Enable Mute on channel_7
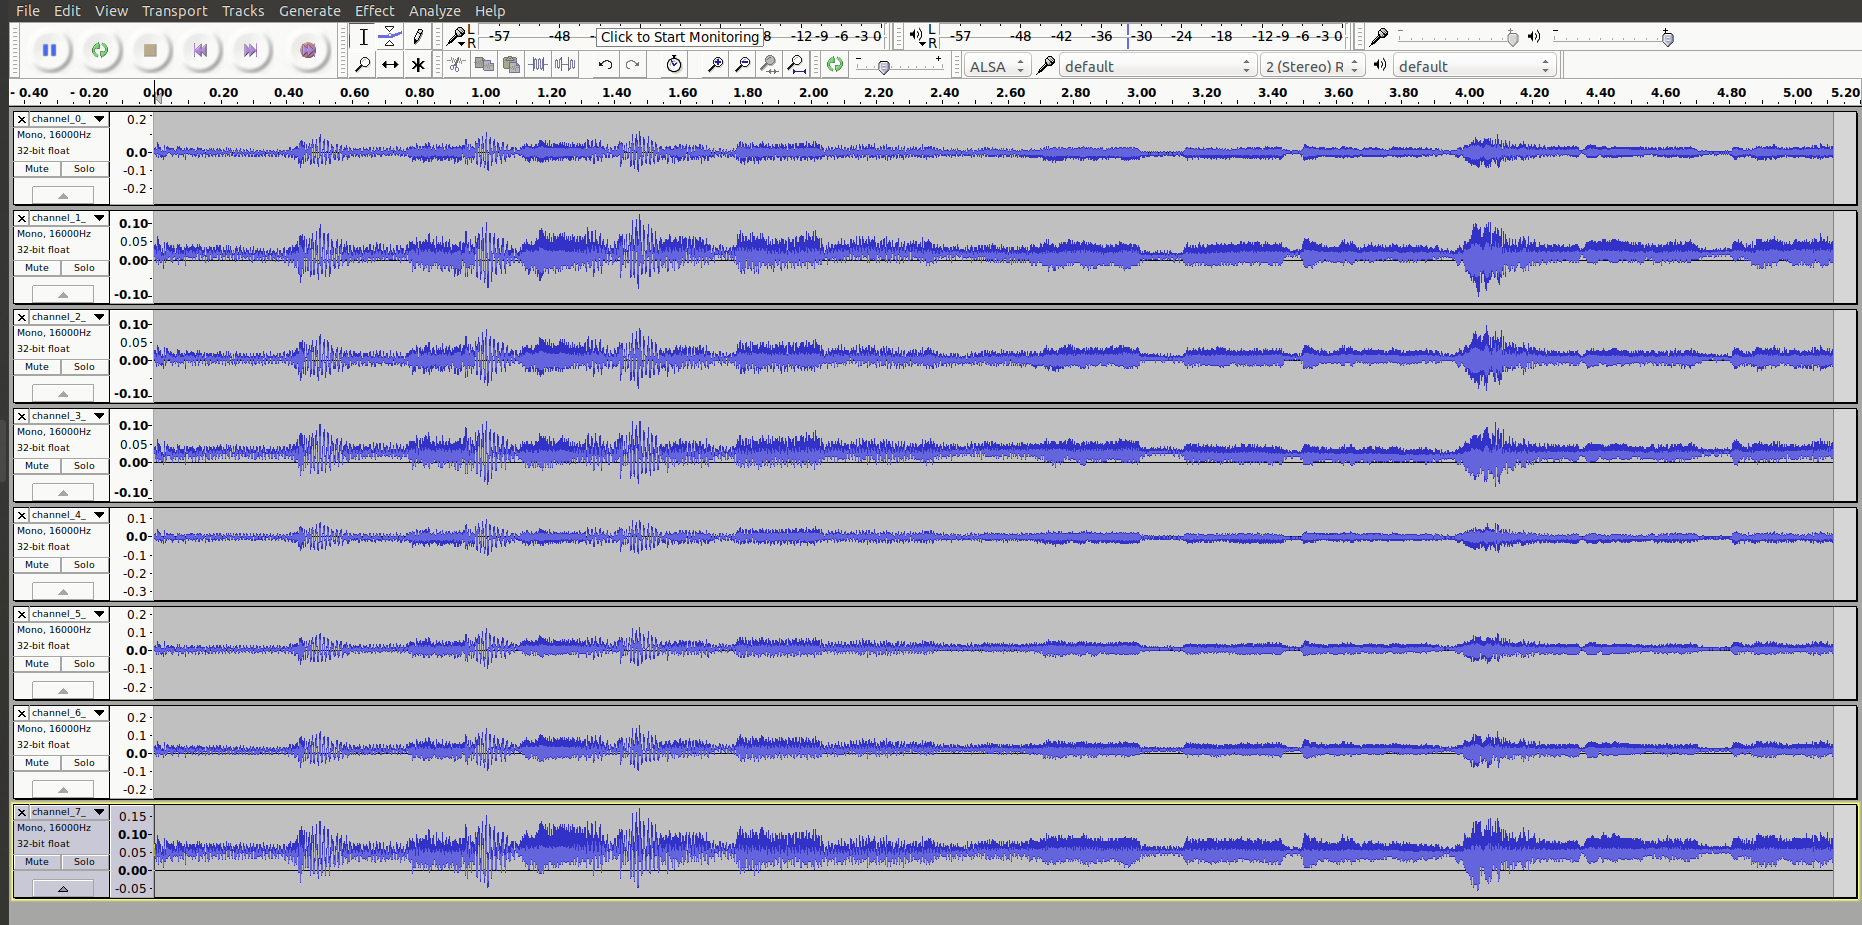The width and height of the screenshot is (1862, 925). coord(36,861)
